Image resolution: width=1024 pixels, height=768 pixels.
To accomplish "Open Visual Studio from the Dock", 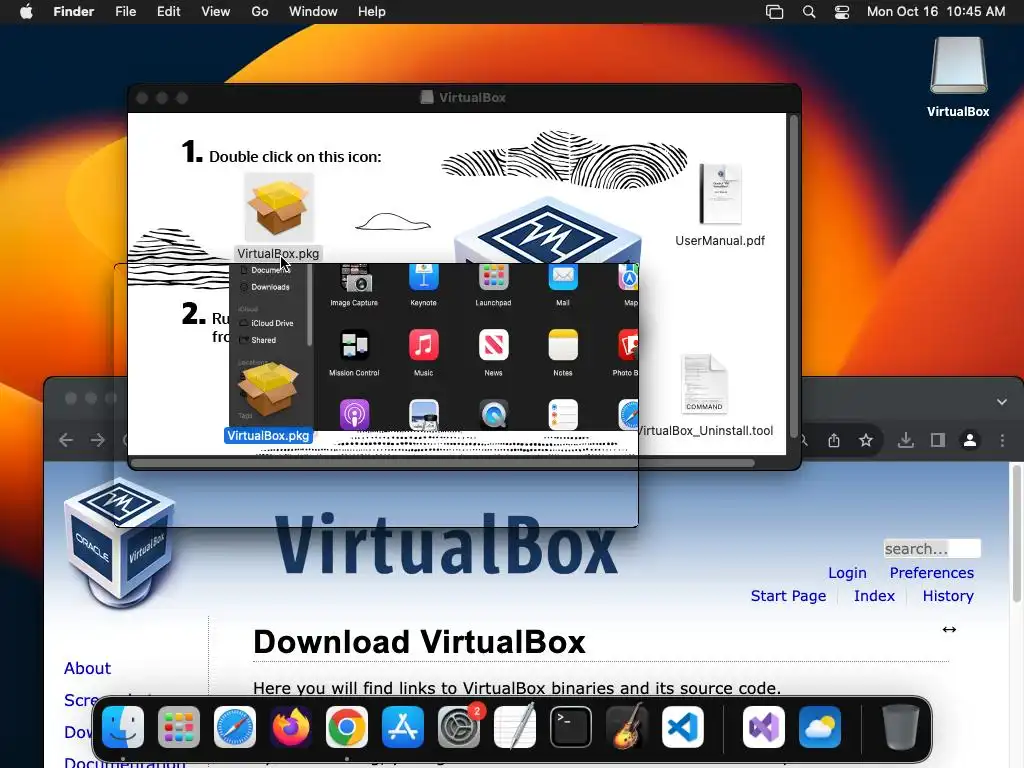I will click(x=764, y=727).
